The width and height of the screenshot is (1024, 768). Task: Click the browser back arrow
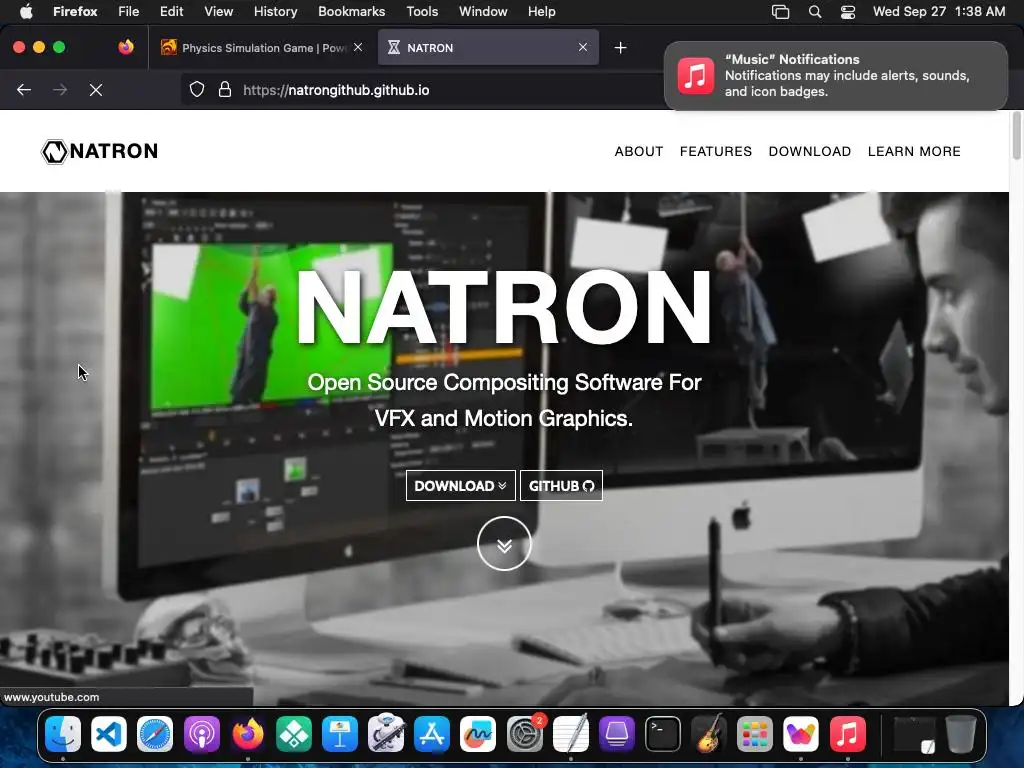pyautogui.click(x=24, y=90)
